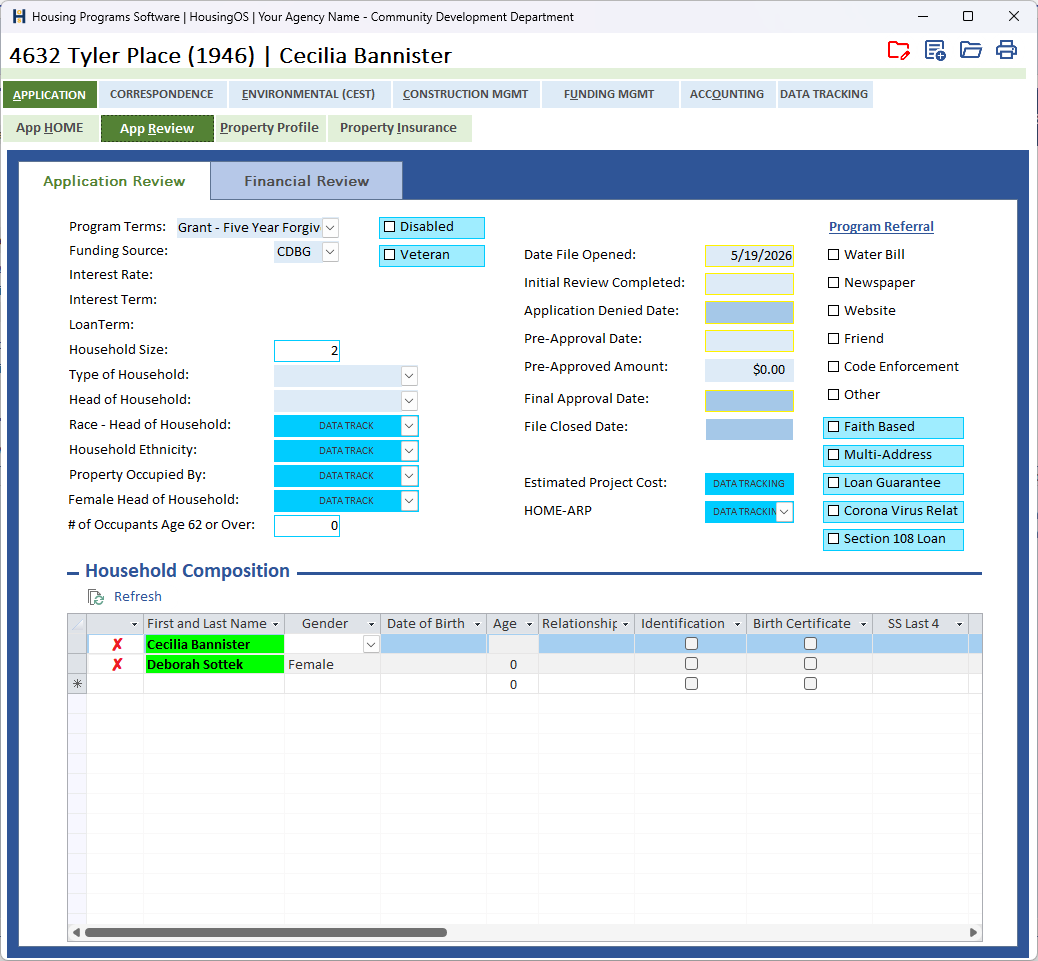Viewport: 1038px width, 961px height.
Task: Open the blue folder icon
Action: point(970,50)
